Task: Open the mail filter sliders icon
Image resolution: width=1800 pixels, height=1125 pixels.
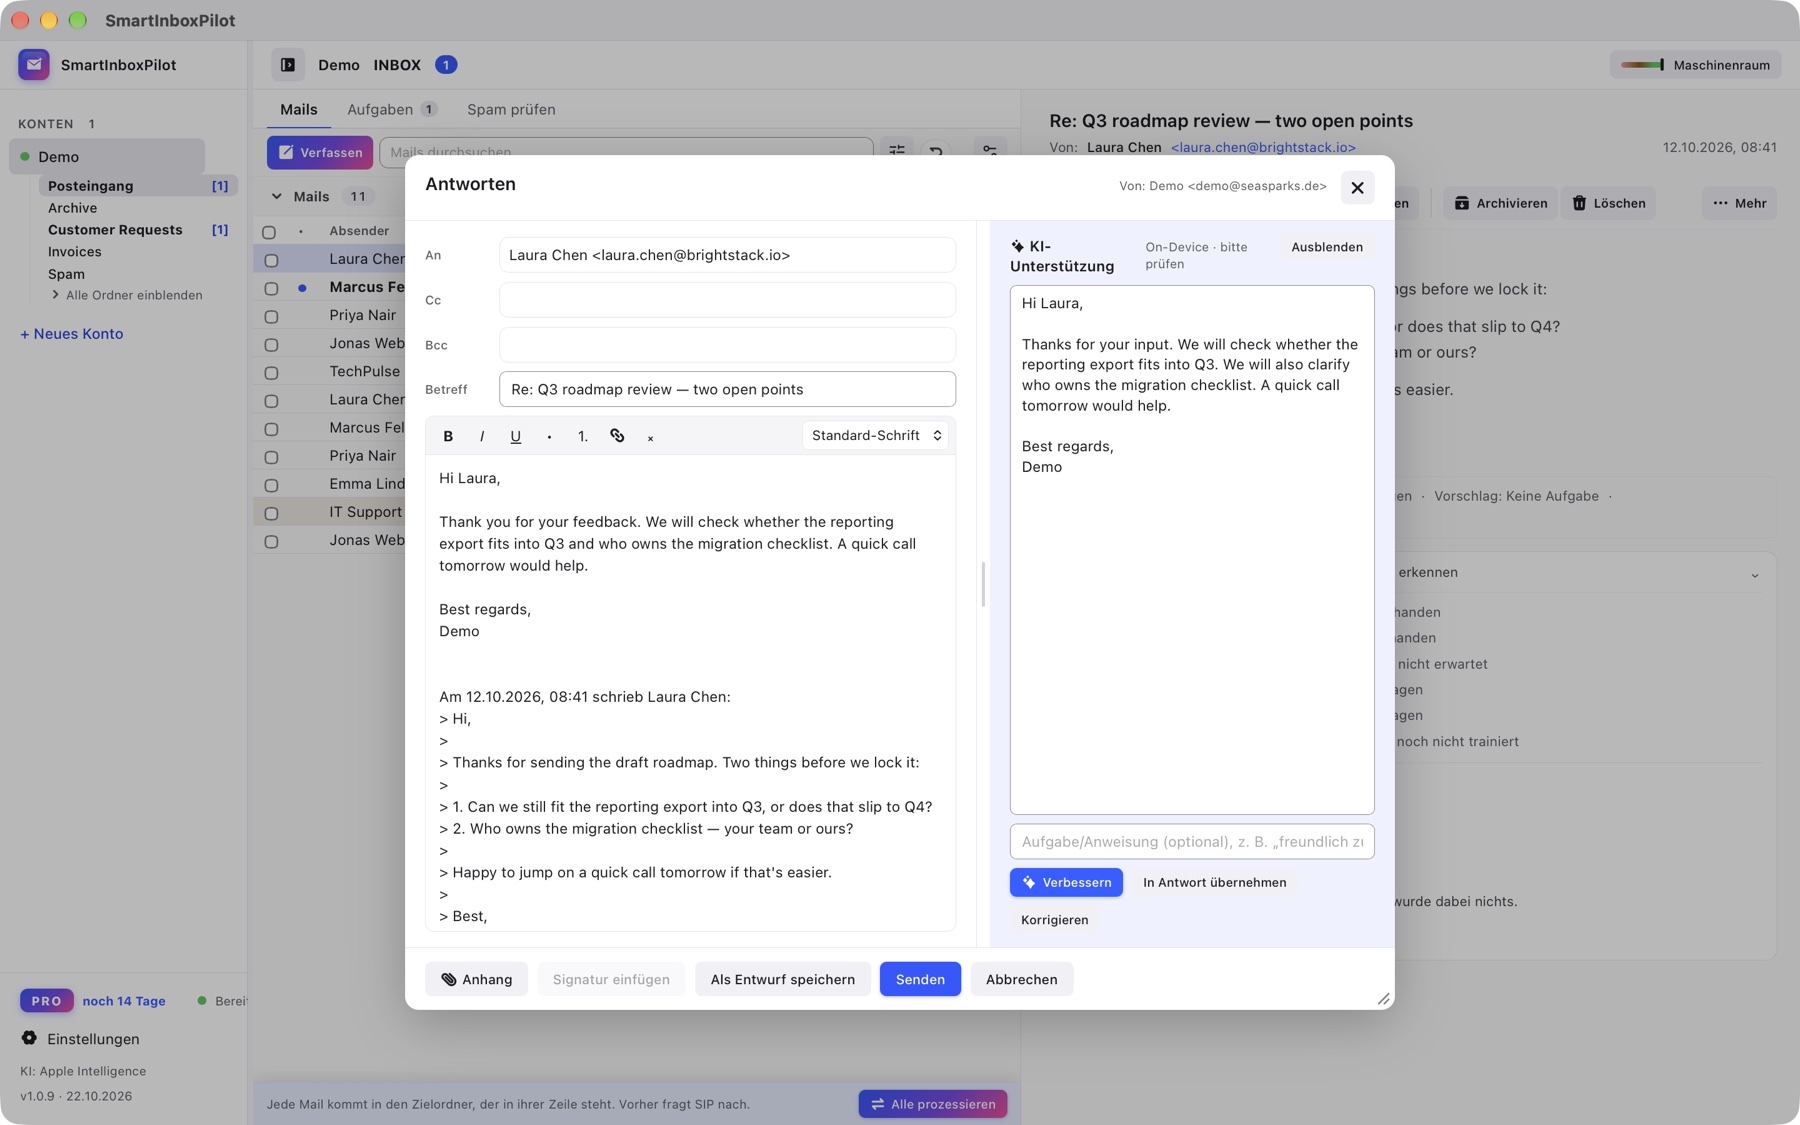Action: [897, 151]
